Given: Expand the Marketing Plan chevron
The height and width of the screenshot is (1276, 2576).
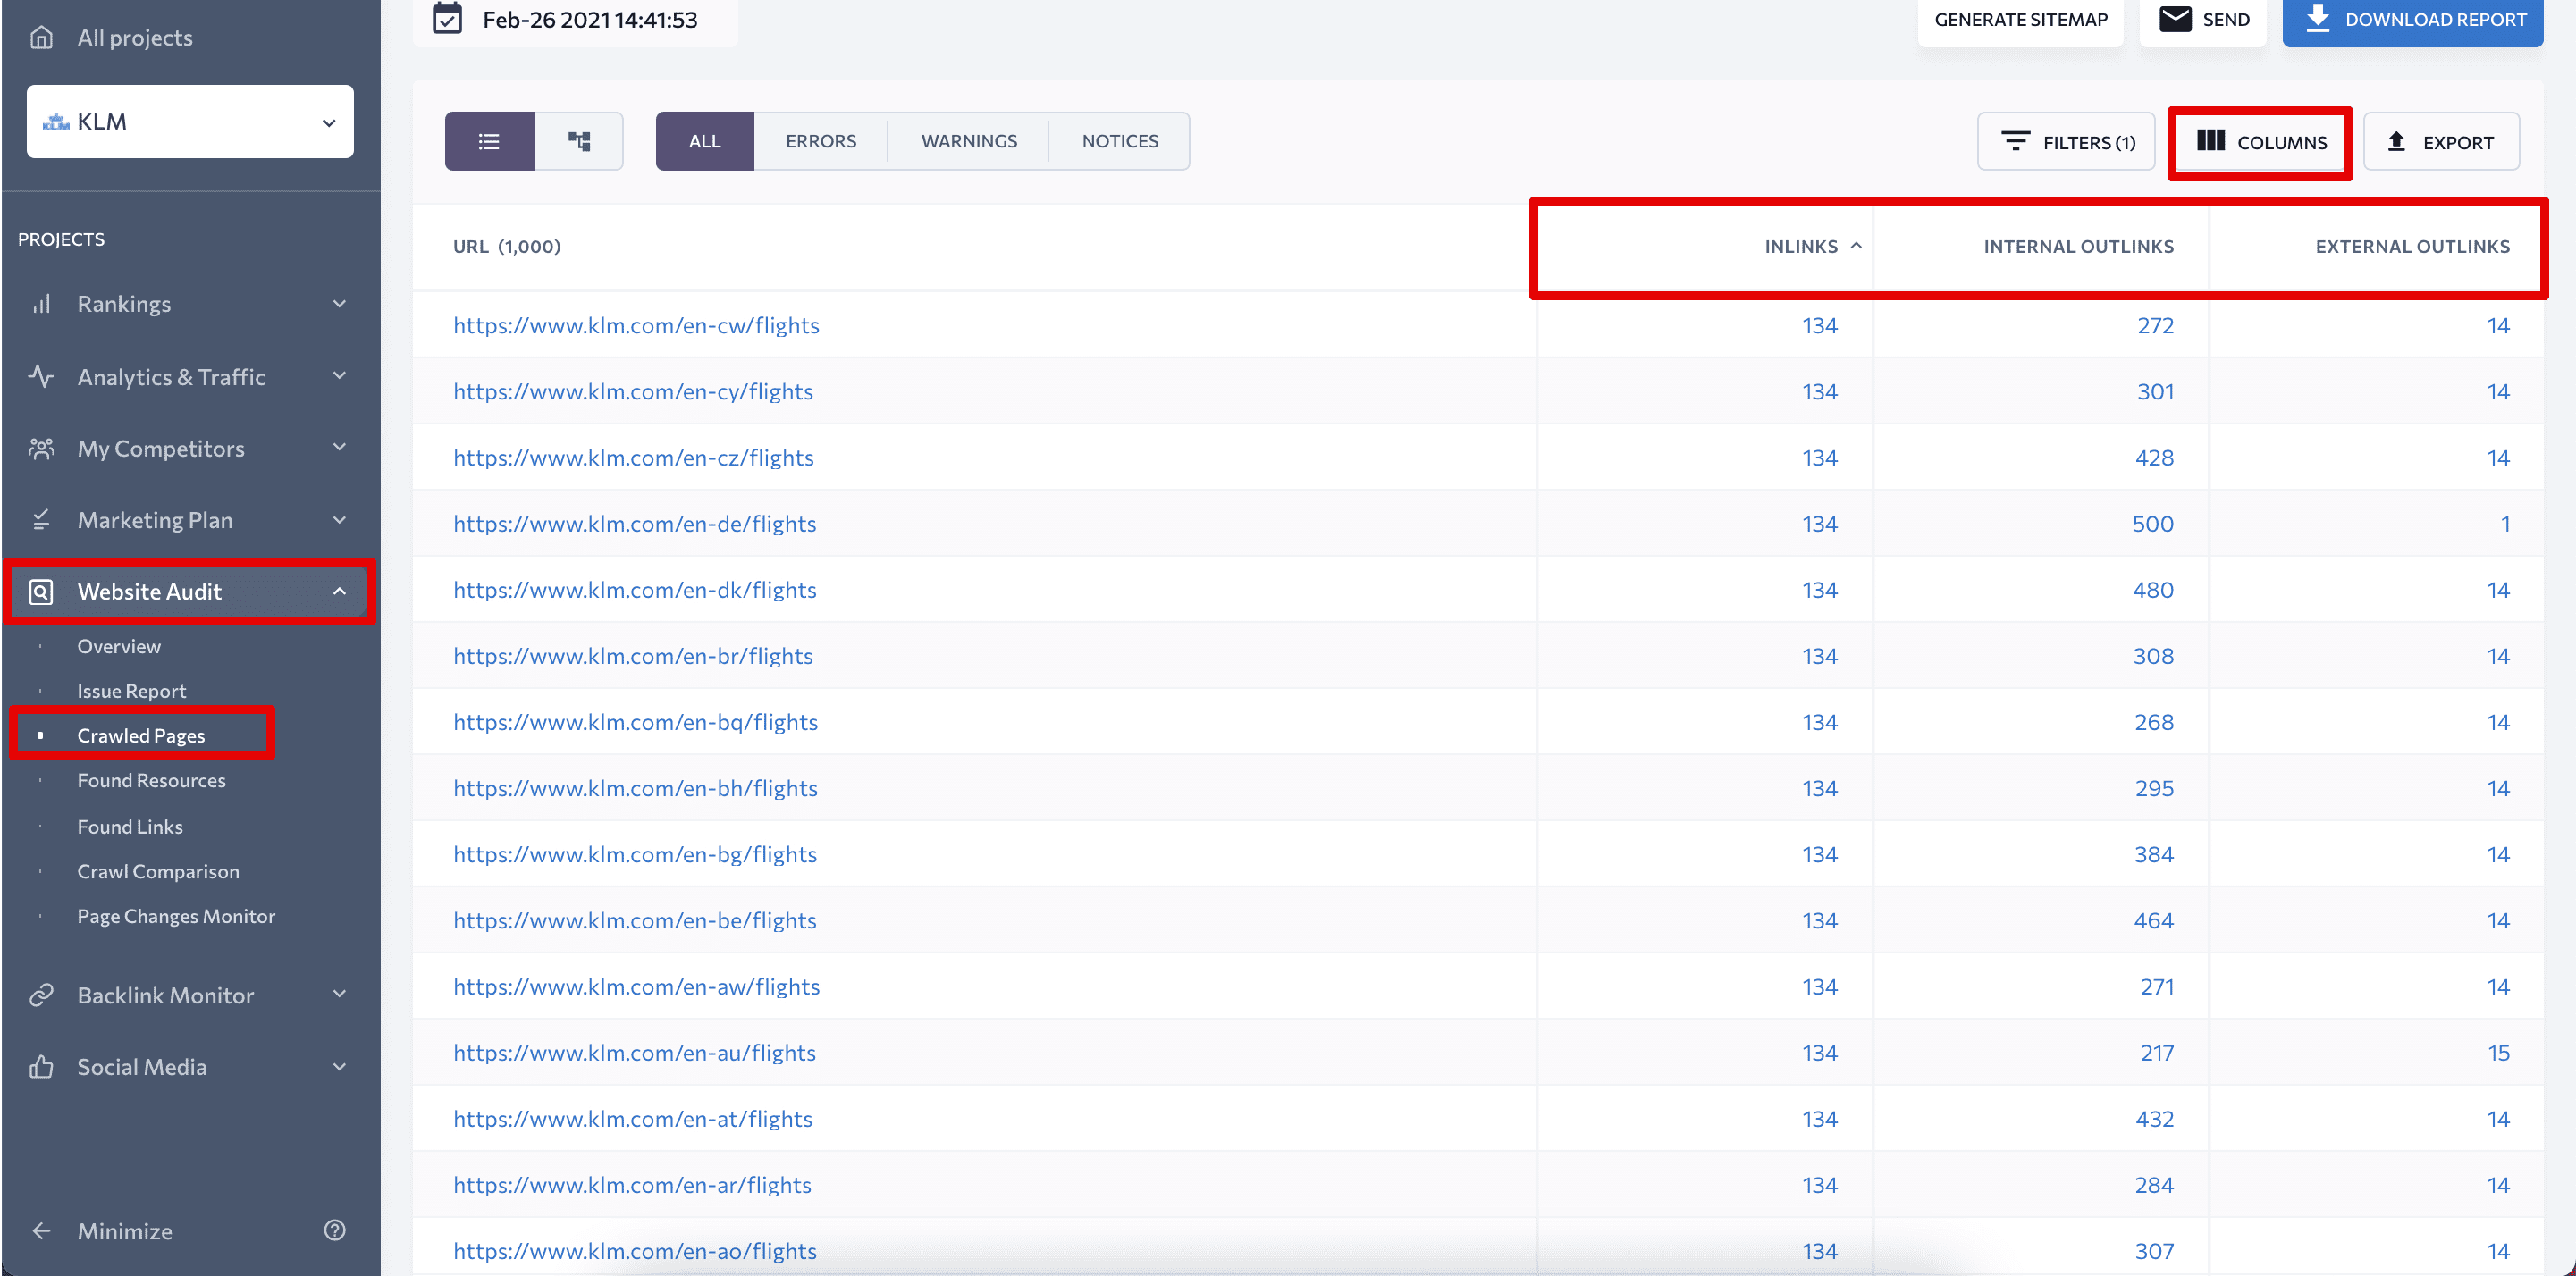Looking at the screenshot, I should point(340,520).
